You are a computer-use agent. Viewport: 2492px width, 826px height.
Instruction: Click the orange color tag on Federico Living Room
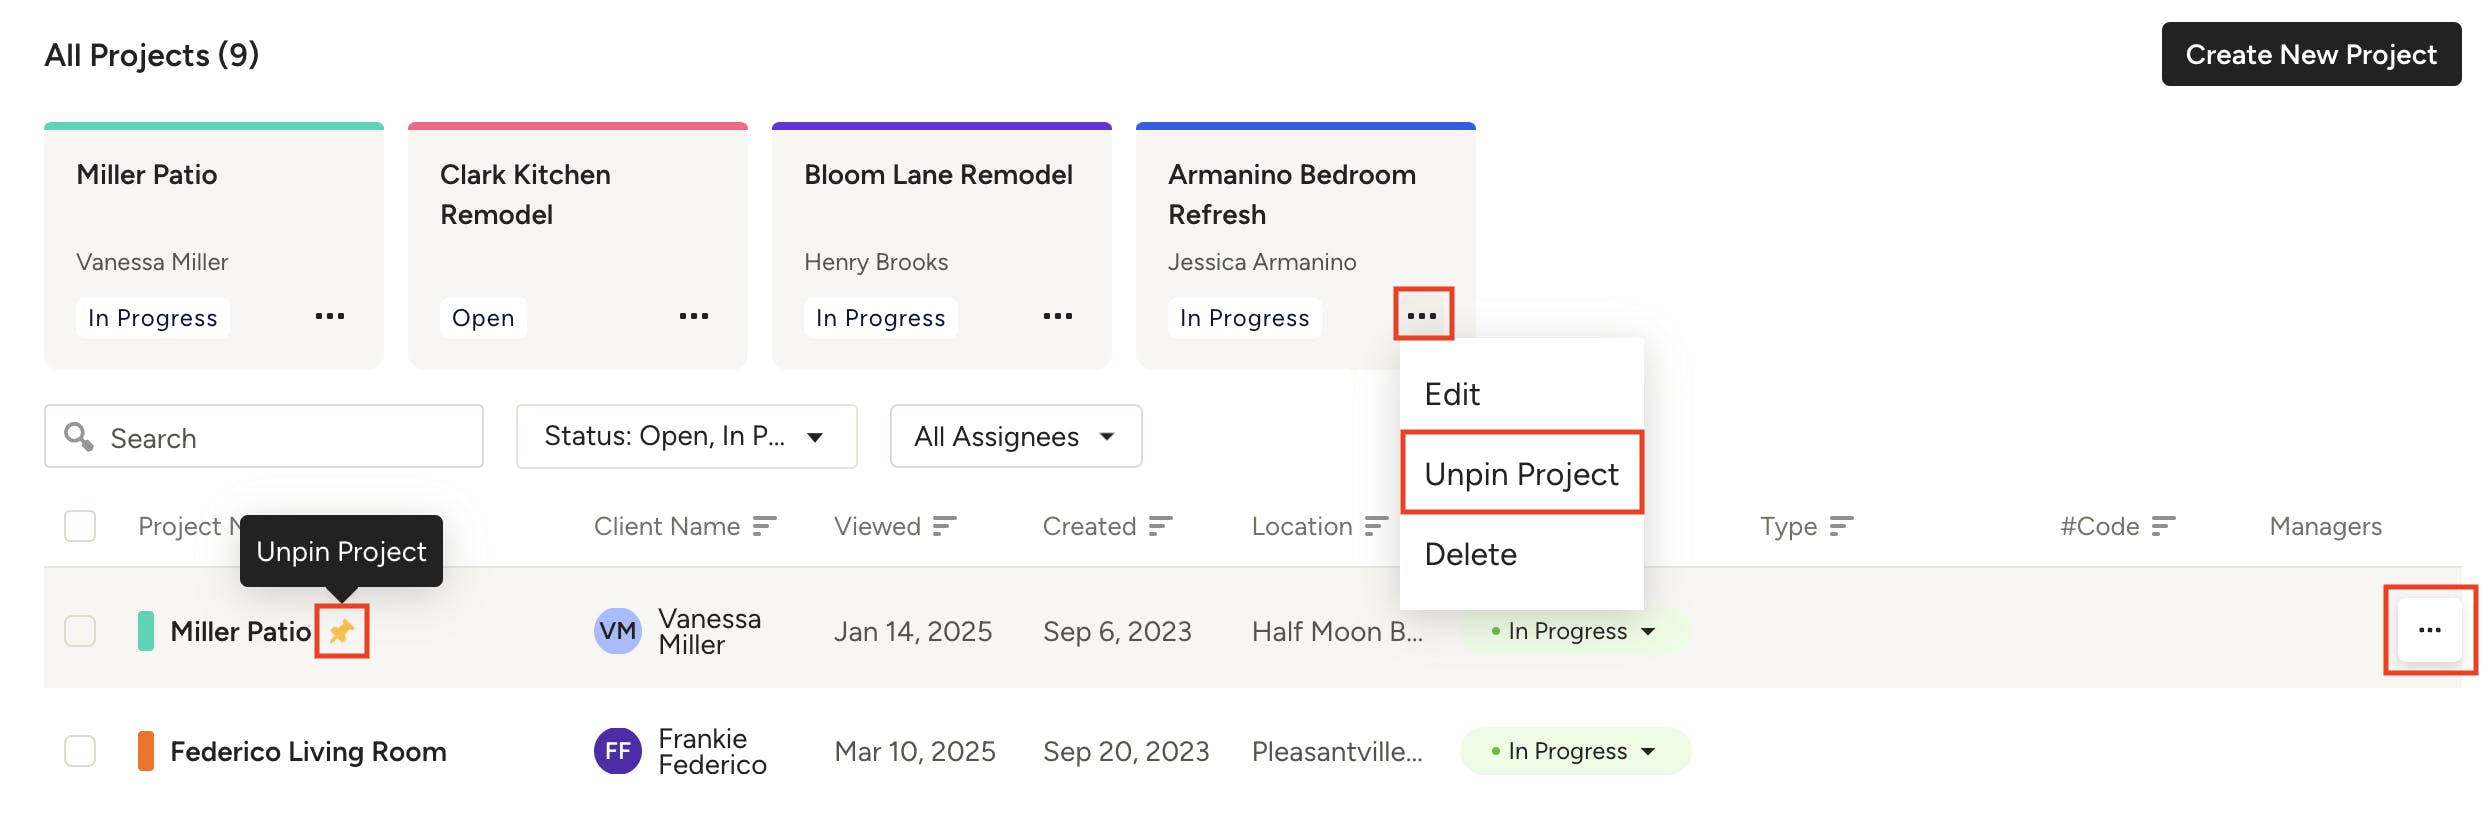[146, 751]
